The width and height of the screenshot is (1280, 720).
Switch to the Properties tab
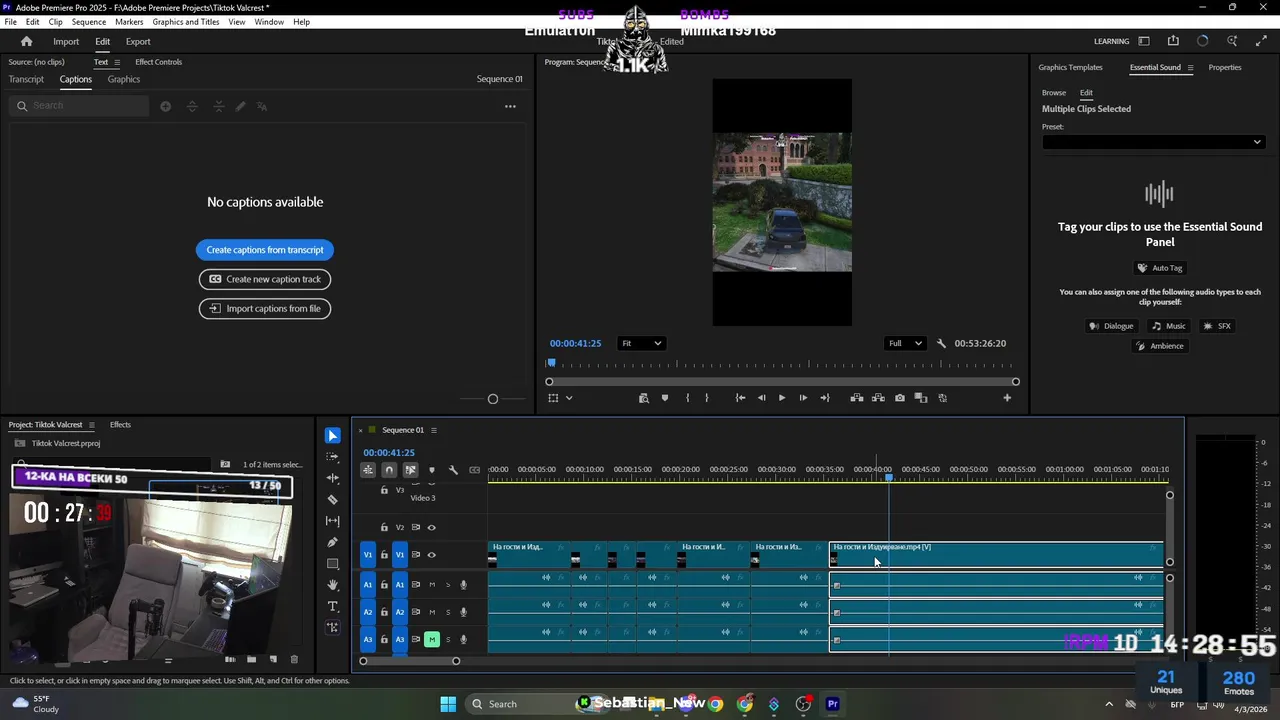pos(1225,68)
